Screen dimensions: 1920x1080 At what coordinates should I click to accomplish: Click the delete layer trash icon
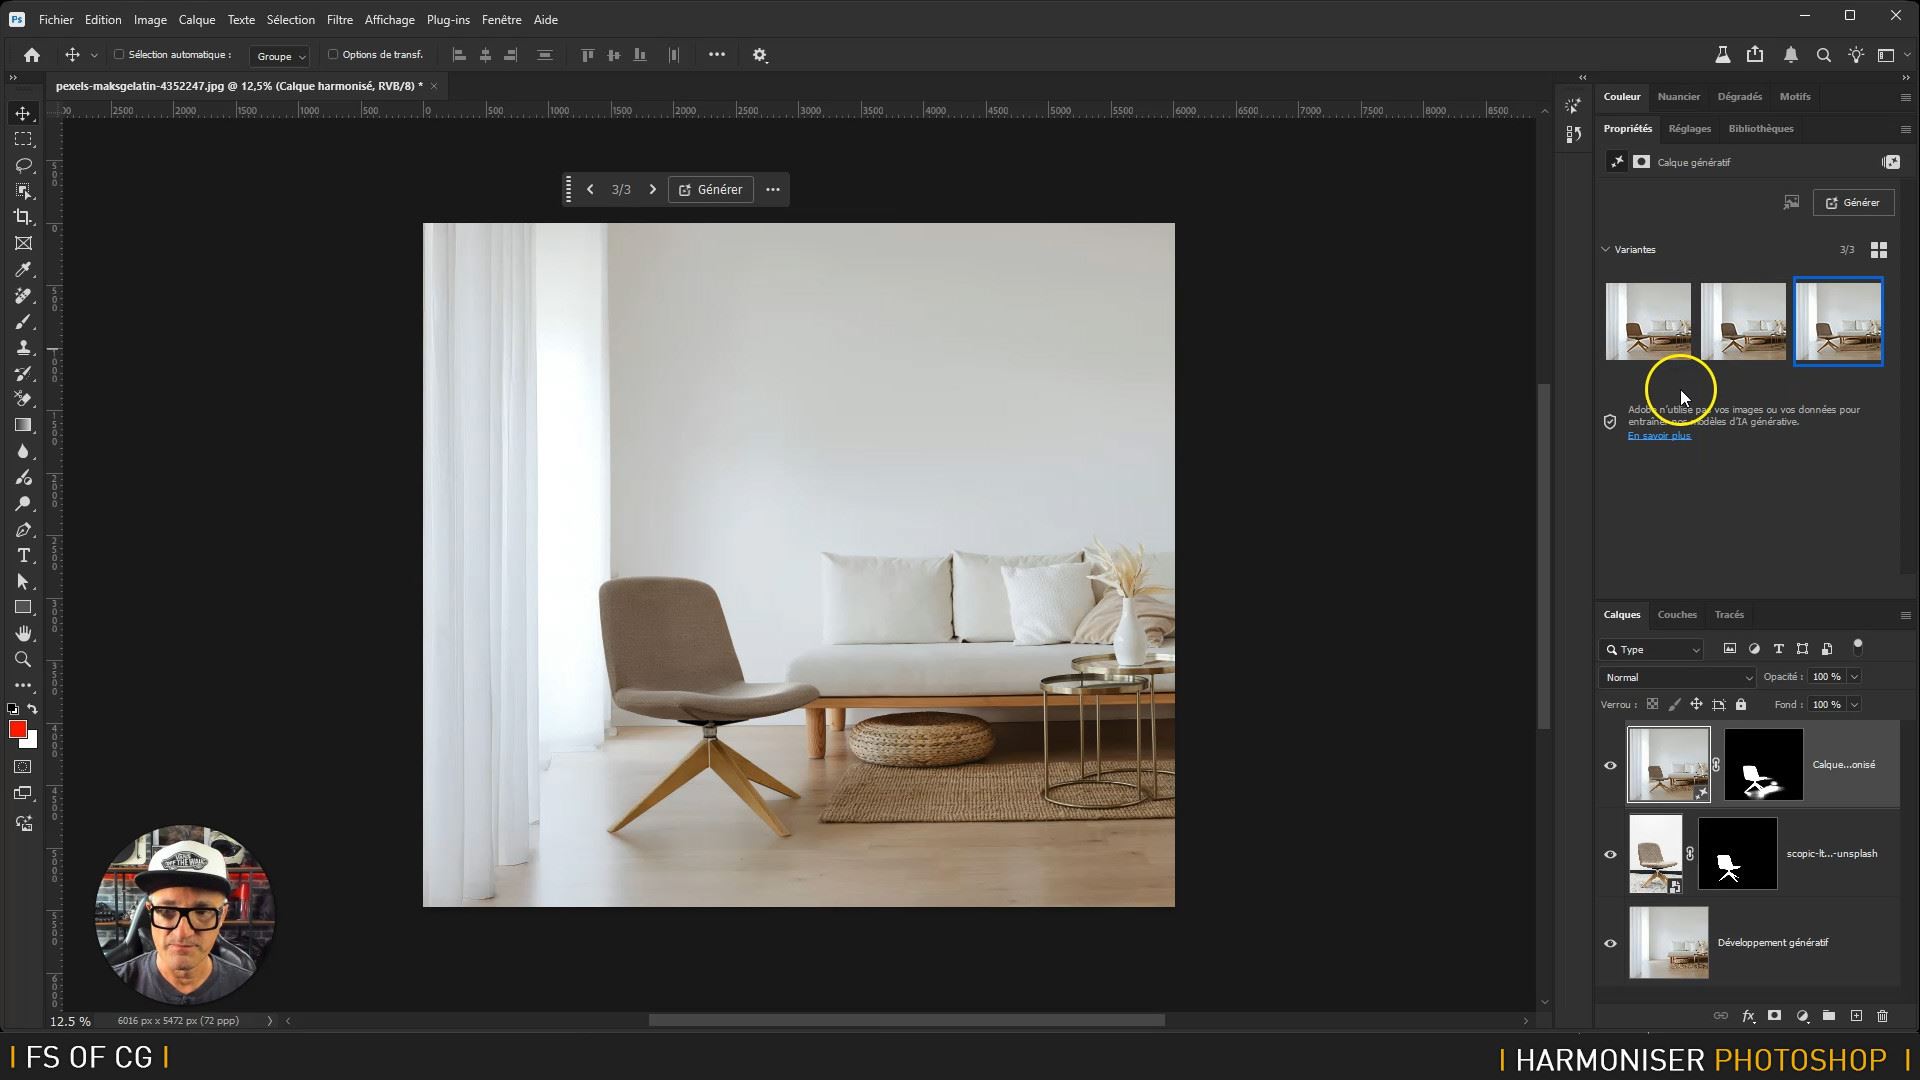[1882, 1016]
